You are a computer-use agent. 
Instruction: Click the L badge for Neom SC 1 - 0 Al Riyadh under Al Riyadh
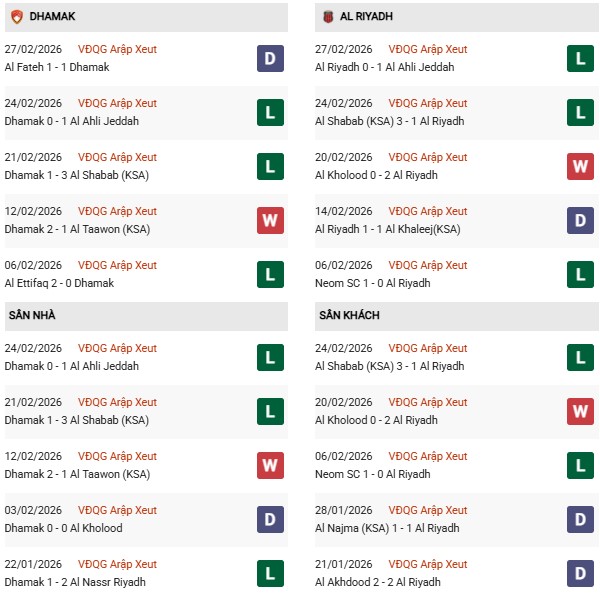[580, 274]
